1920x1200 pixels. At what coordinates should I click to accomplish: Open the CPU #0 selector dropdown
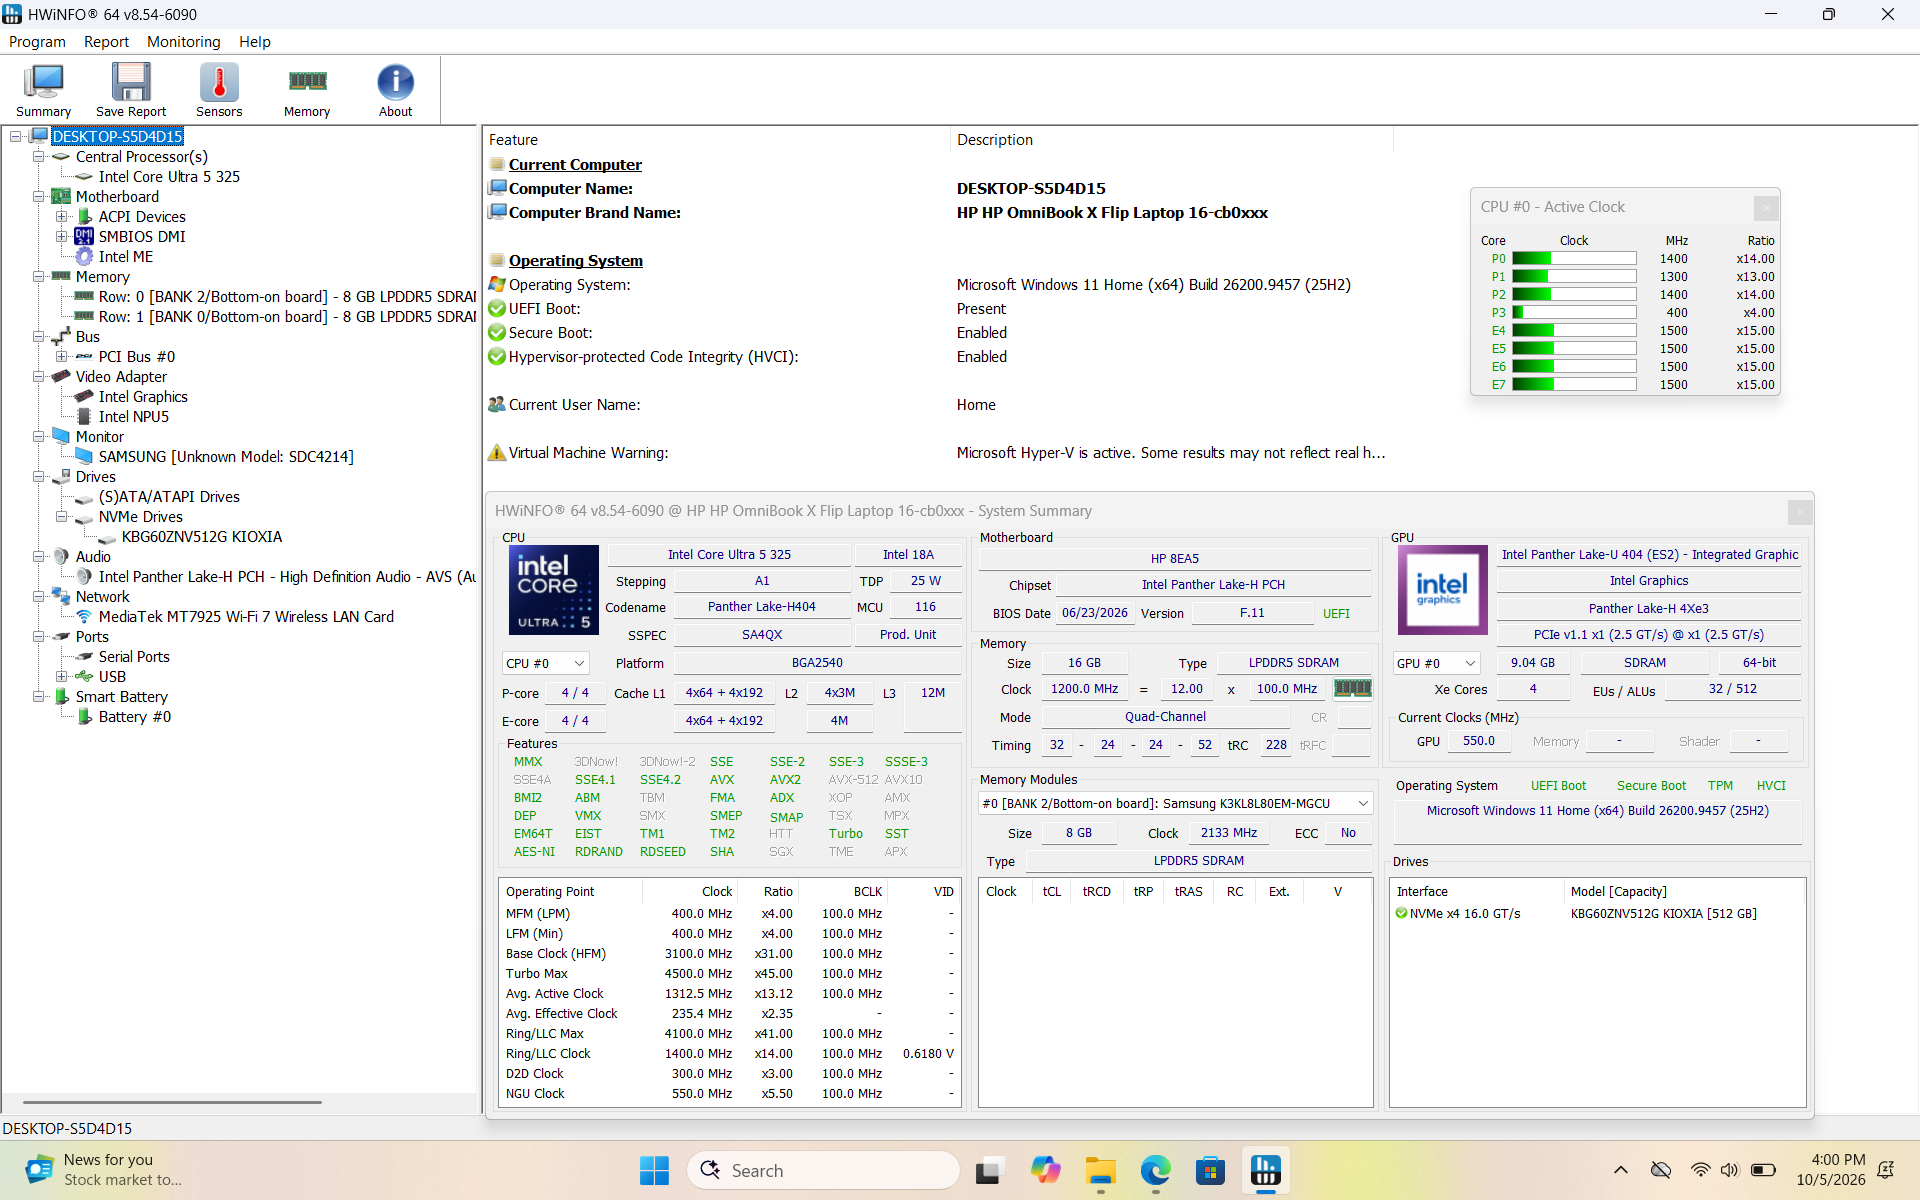(545, 664)
